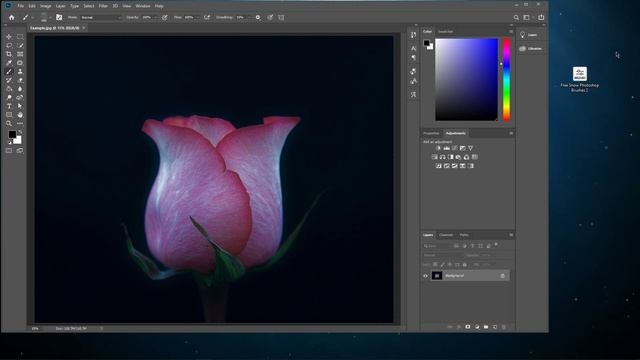Screen dimensions: 640x360
Task: Select the Lasso tool
Action: (x=9, y=46)
